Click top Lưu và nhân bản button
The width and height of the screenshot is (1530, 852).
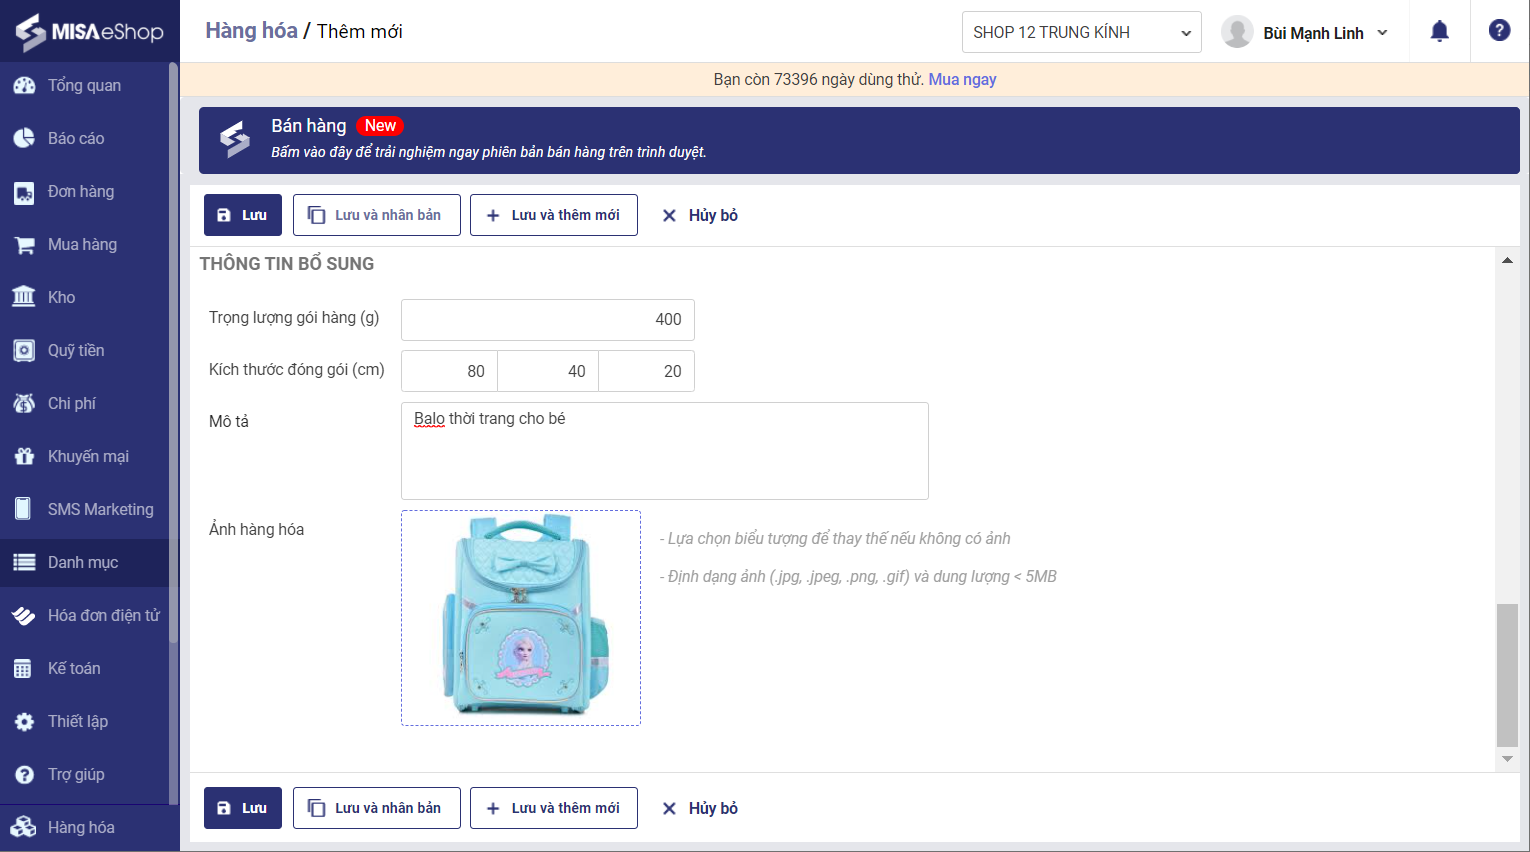(x=377, y=215)
